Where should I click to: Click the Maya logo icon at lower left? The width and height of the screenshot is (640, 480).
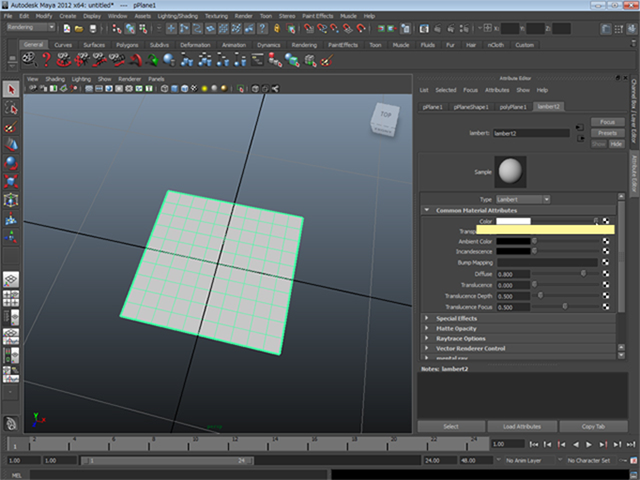11,423
